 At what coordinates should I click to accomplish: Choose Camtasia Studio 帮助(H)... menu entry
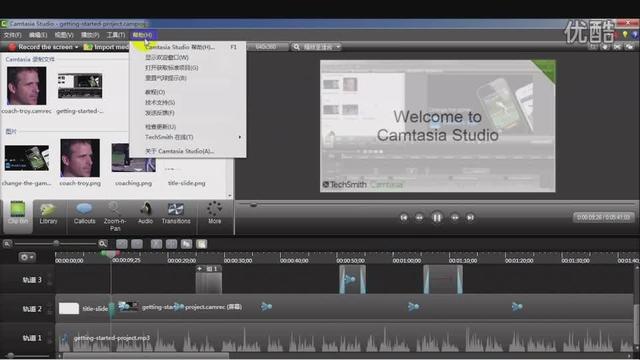point(188,47)
